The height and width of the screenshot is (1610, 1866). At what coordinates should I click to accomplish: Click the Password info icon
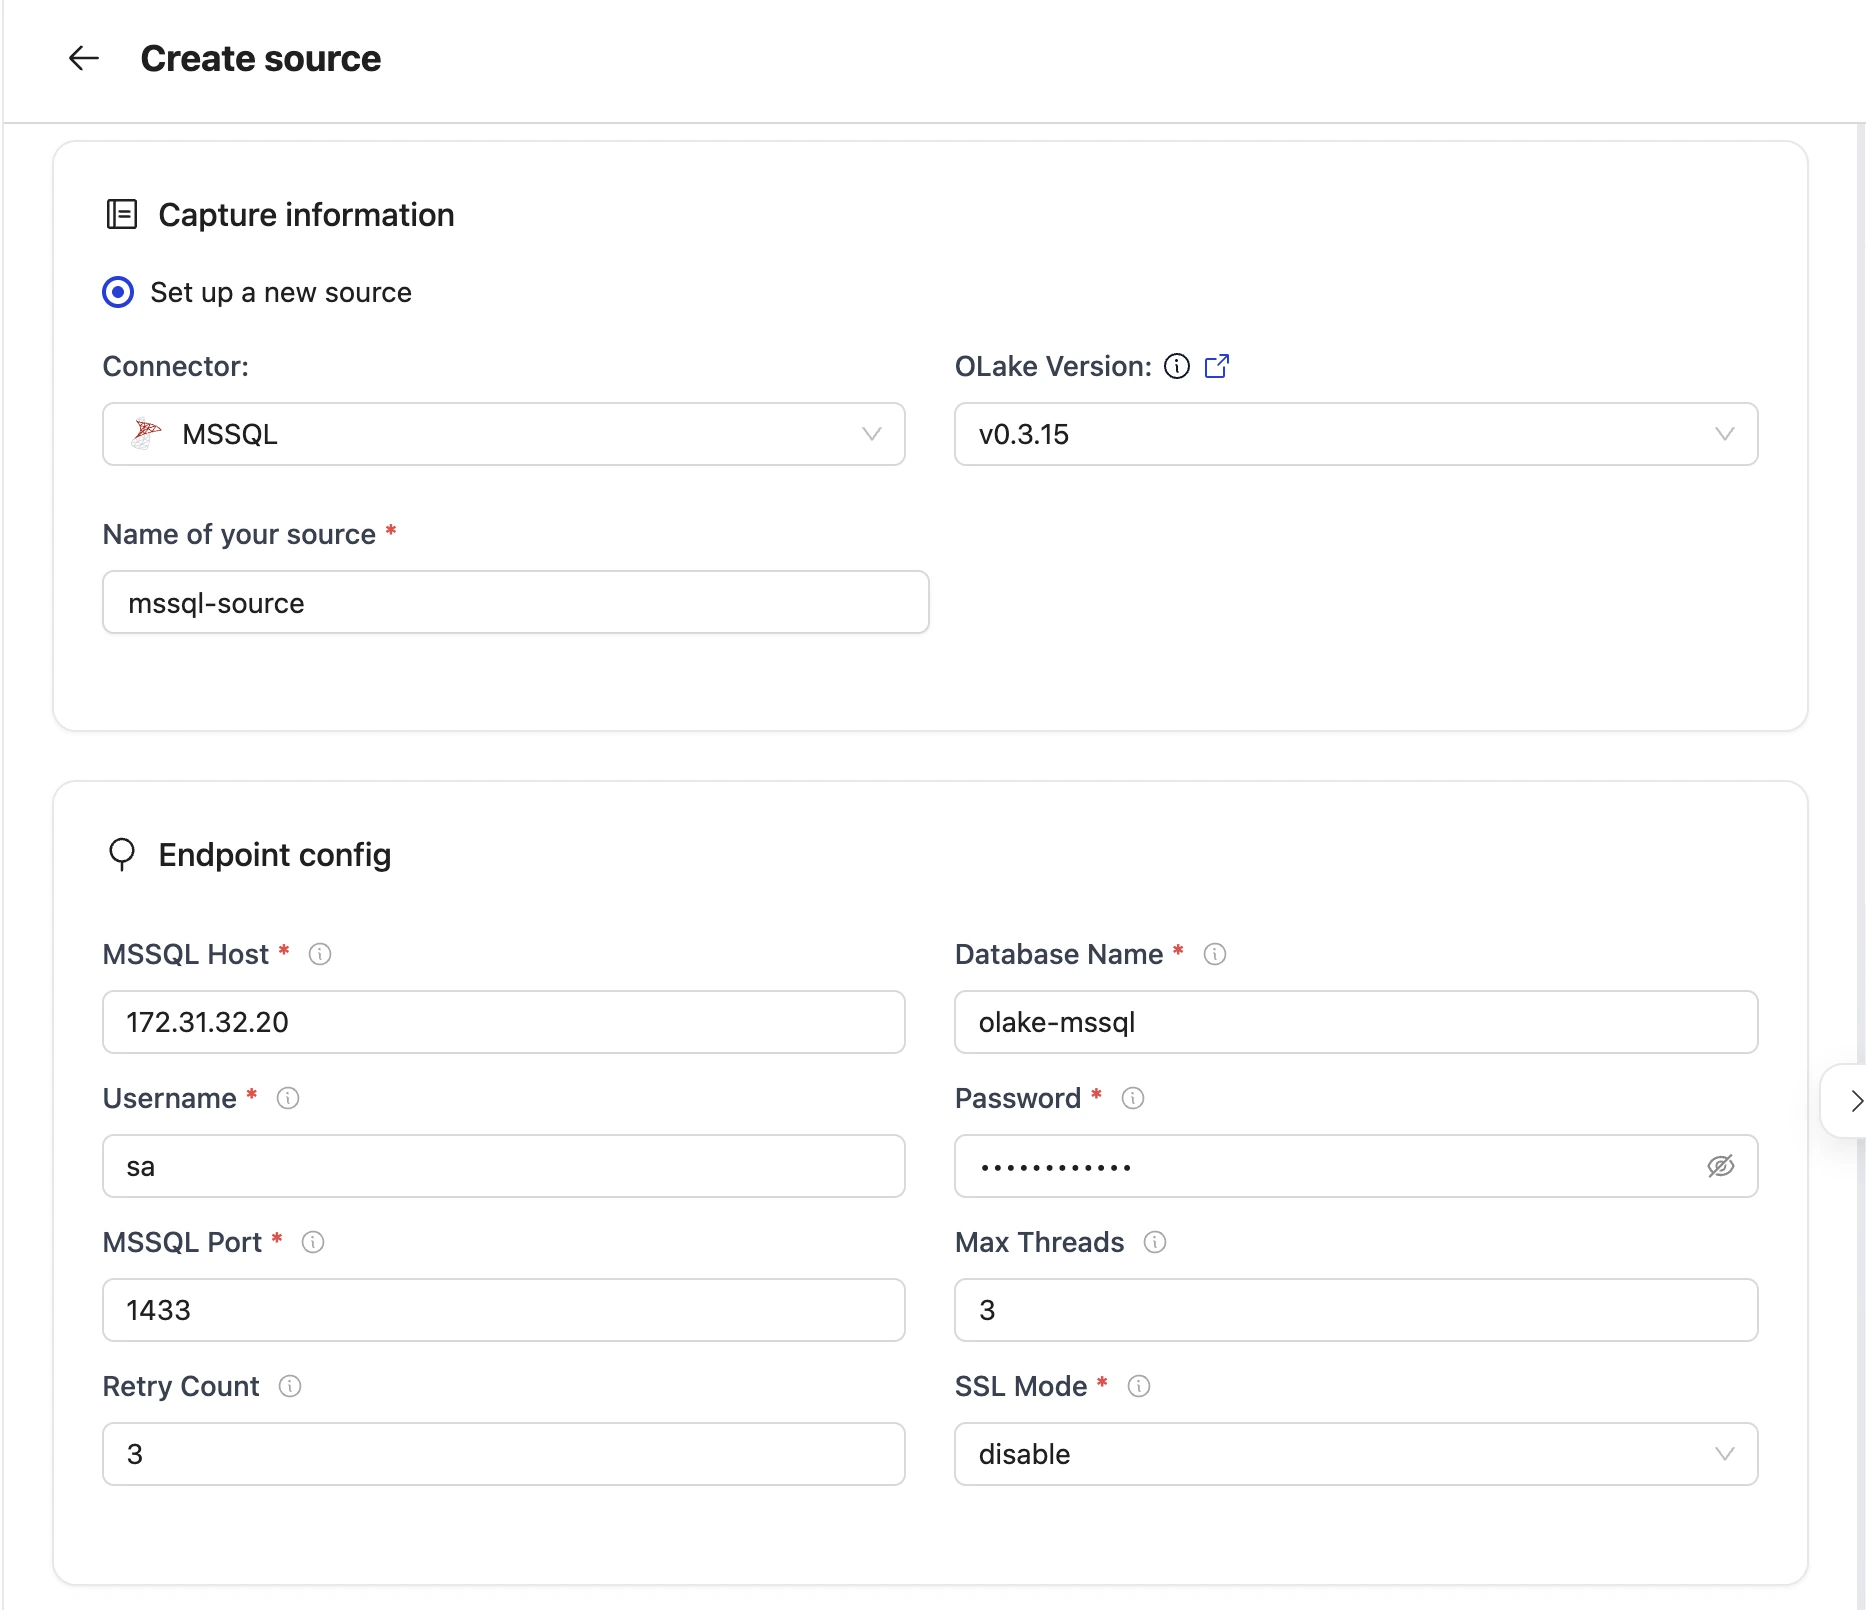pos(1132,1098)
